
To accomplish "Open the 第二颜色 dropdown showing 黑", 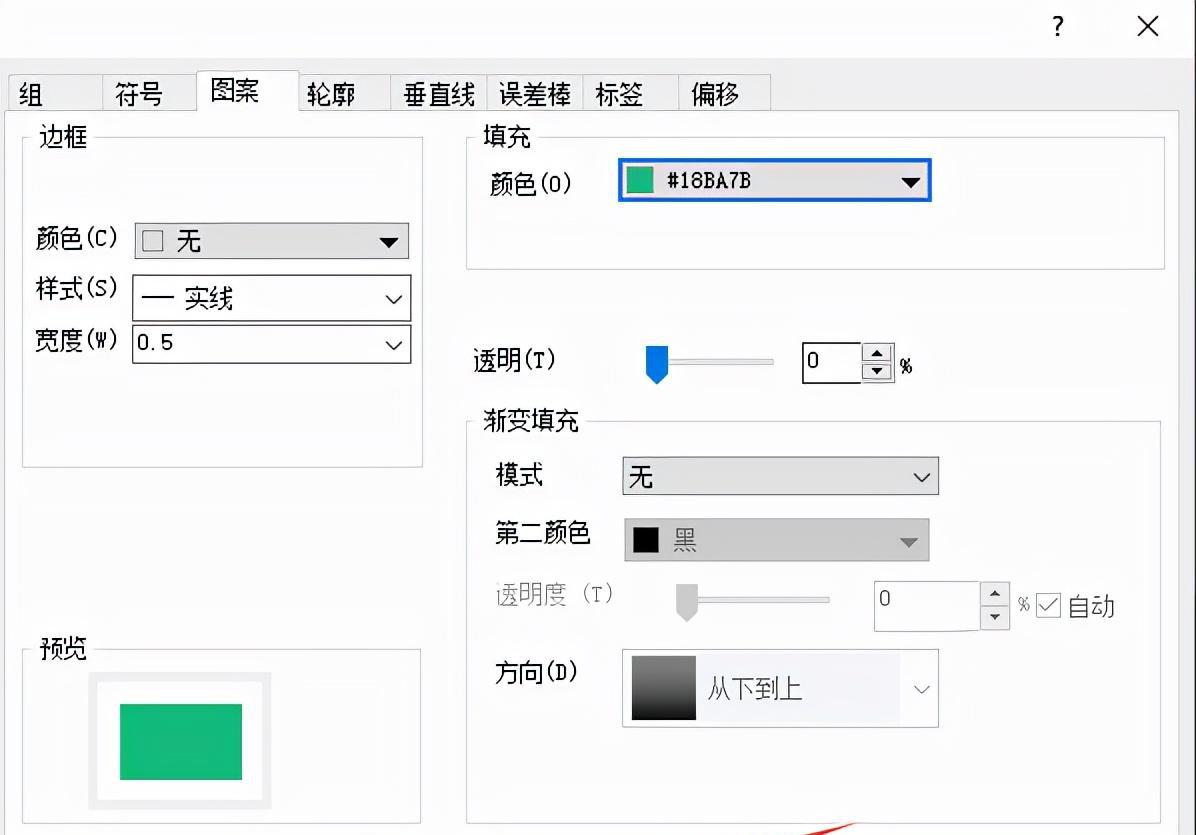I will (x=776, y=540).
